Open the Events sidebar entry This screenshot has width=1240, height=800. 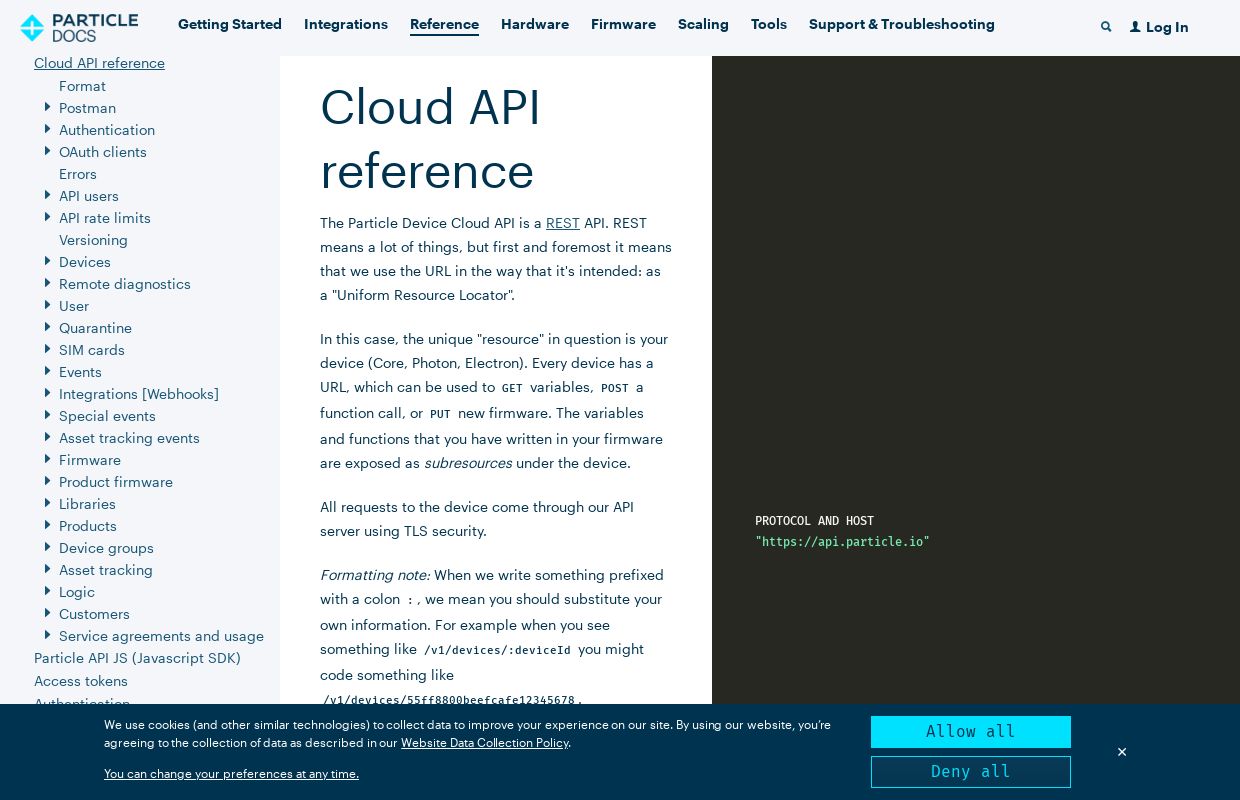tap(80, 372)
